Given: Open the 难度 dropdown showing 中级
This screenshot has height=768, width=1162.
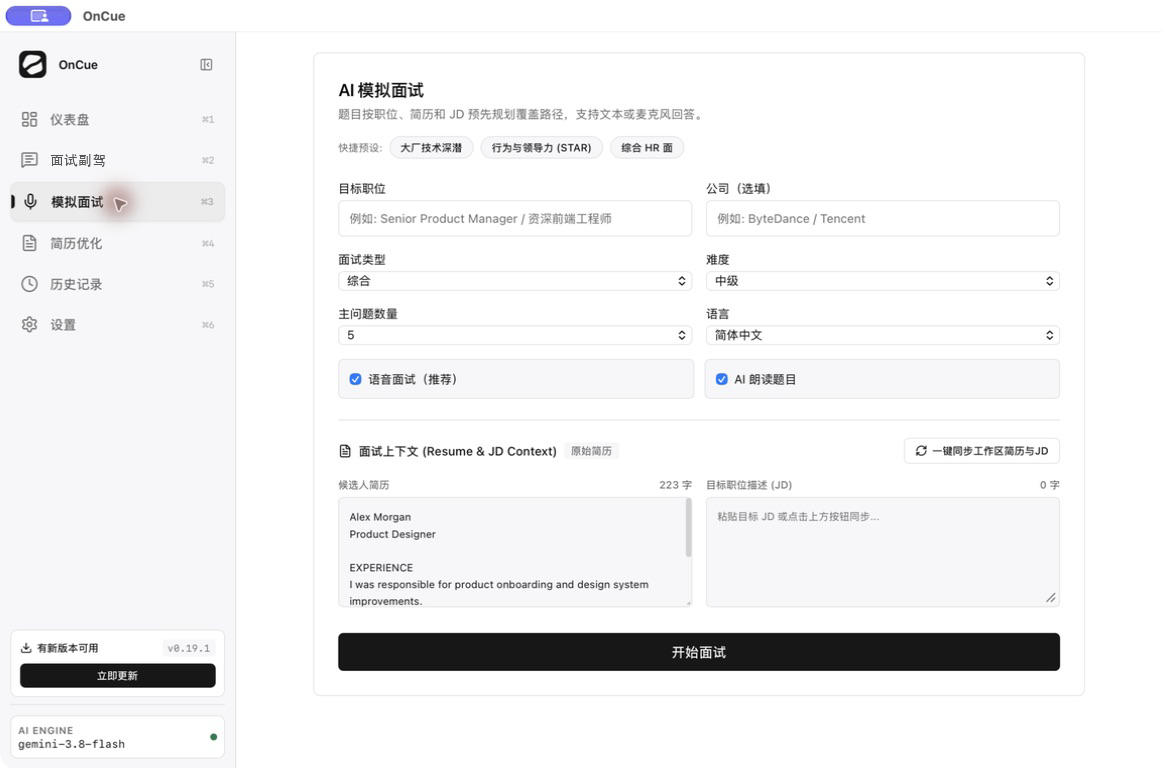Looking at the screenshot, I should click(x=883, y=281).
